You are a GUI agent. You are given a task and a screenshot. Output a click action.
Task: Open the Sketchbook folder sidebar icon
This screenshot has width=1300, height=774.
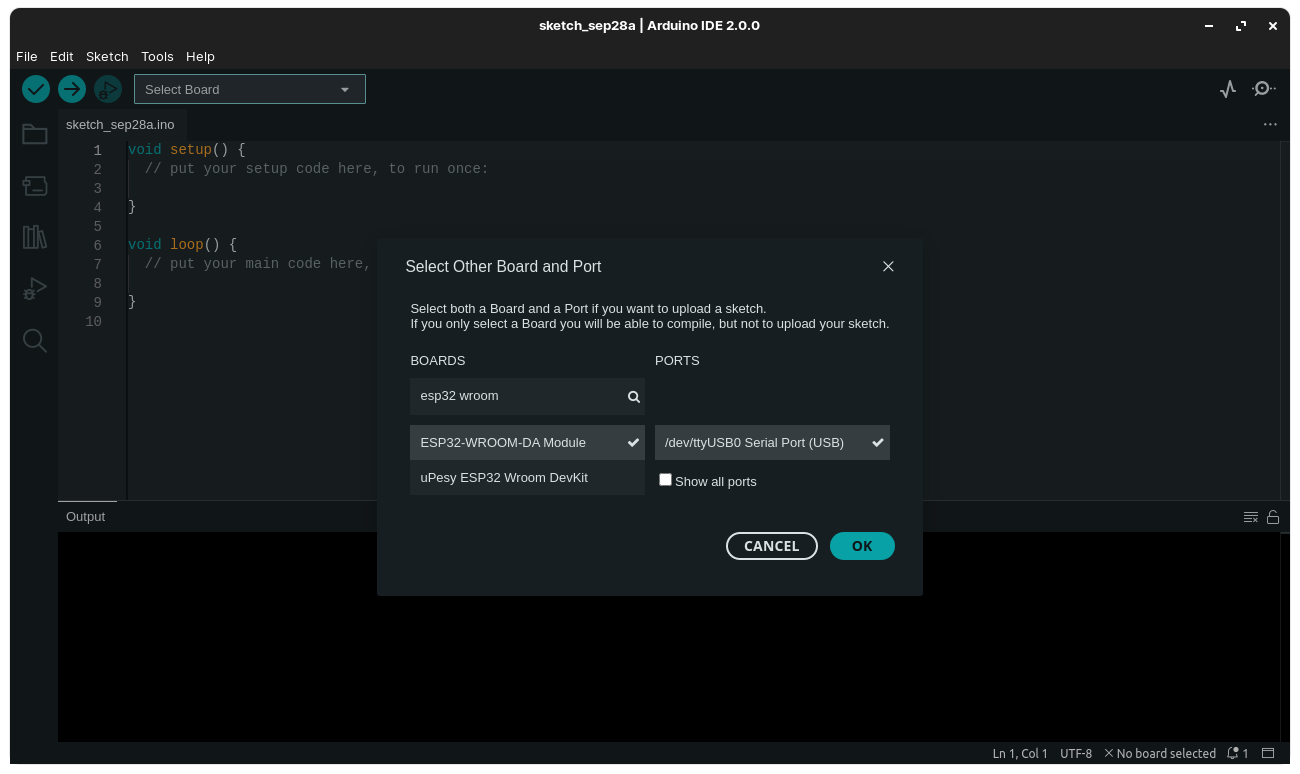point(35,134)
